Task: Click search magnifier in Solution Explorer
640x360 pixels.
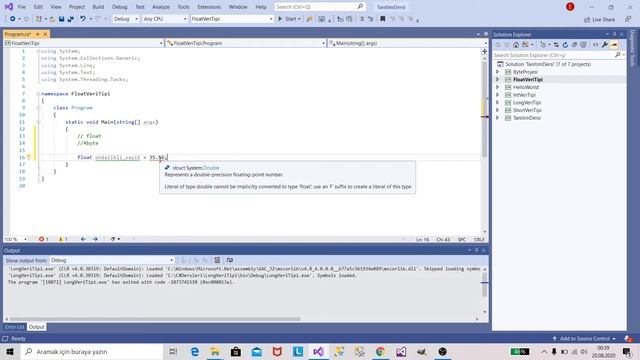Action: (618, 55)
